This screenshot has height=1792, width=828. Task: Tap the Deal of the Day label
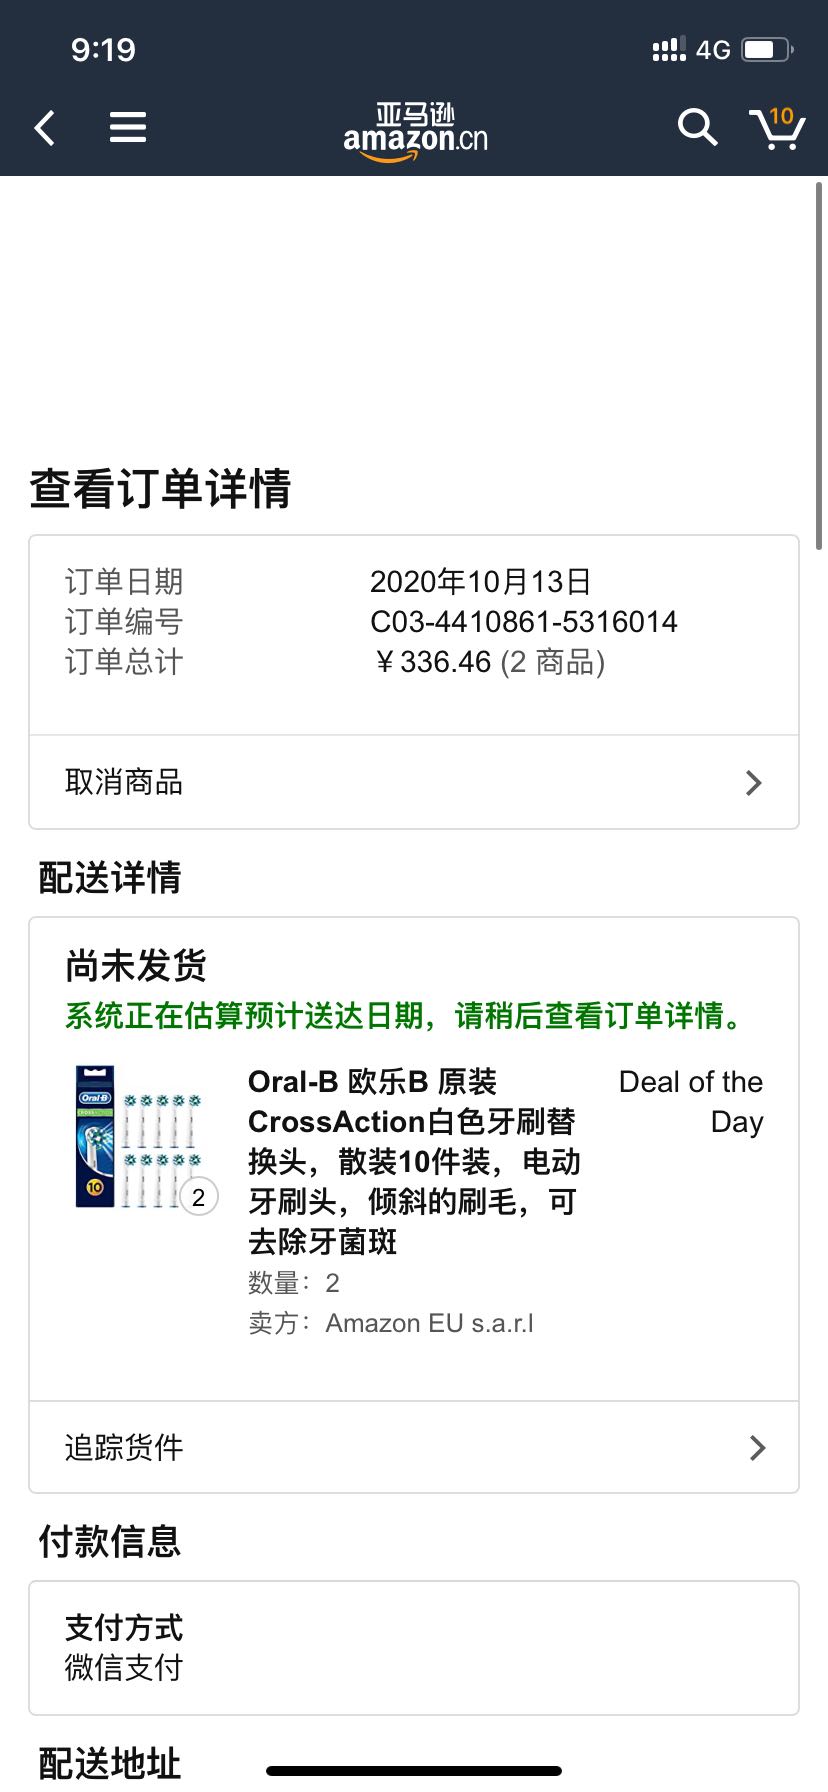tap(691, 1101)
